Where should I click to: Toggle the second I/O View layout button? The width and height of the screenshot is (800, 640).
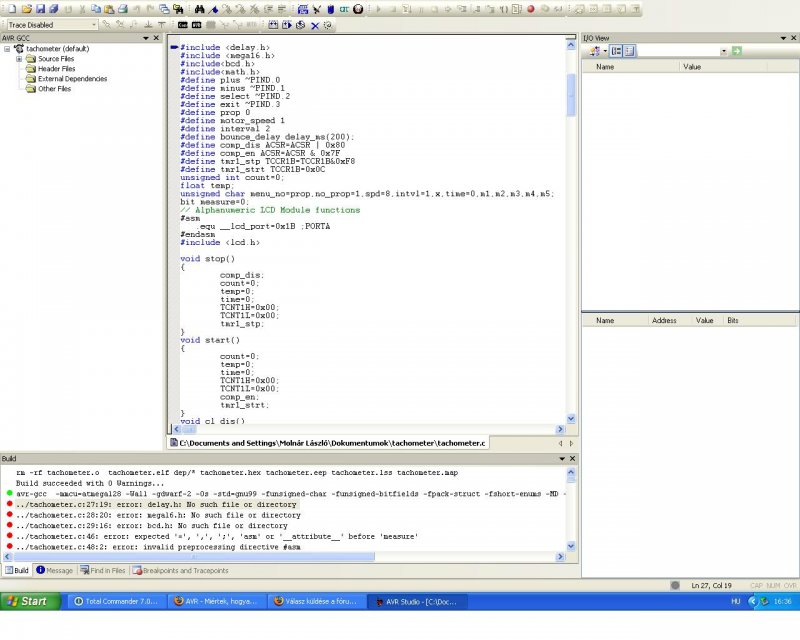pos(630,51)
